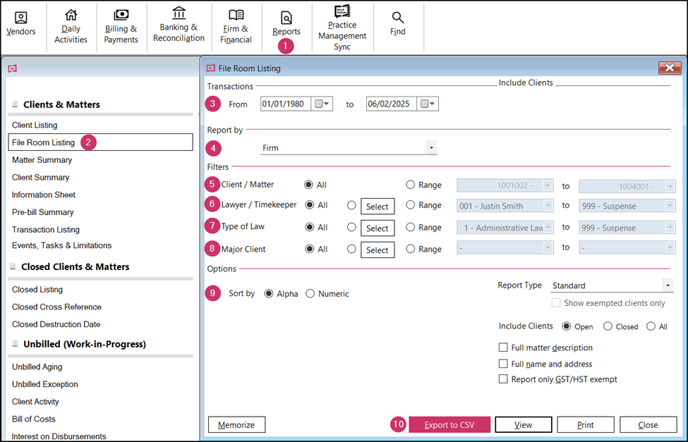Screen dimensions: 688x442
Task: Open Closed Cross Reference report
Action: tap(57, 307)
